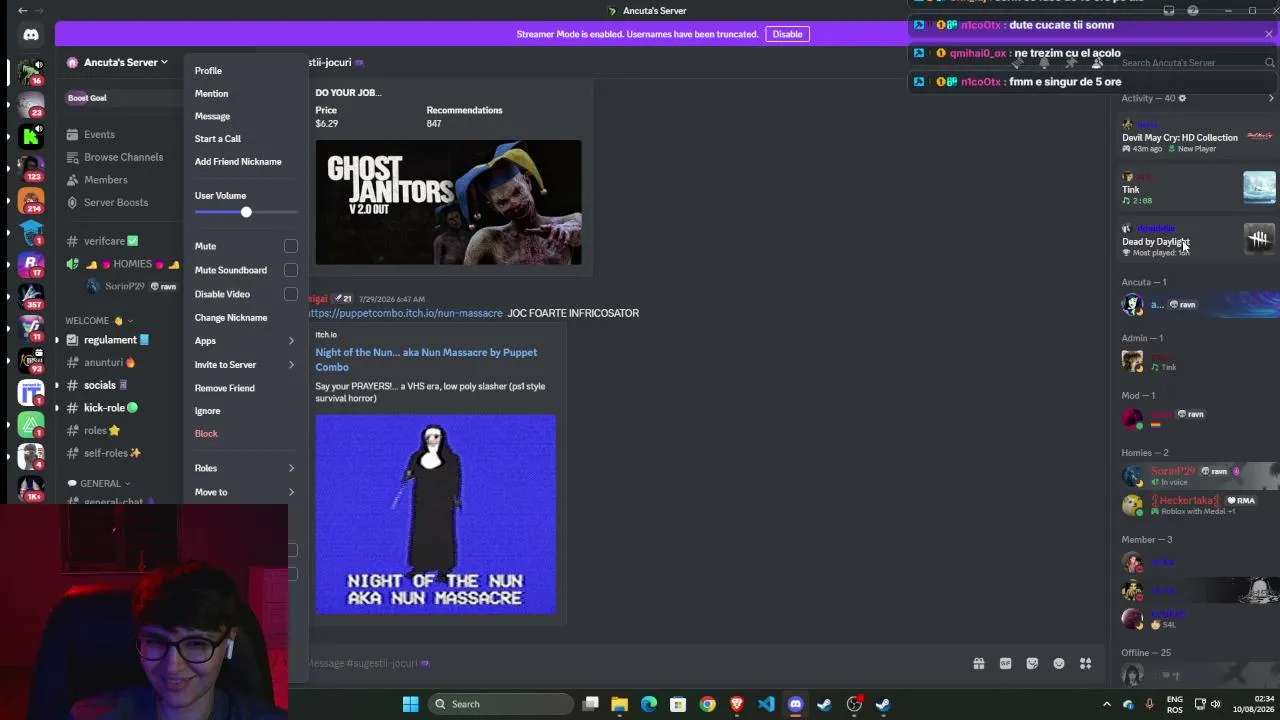Open the server icon with the 214 badge
Image resolution: width=1280 pixels, height=720 pixels.
(31, 201)
